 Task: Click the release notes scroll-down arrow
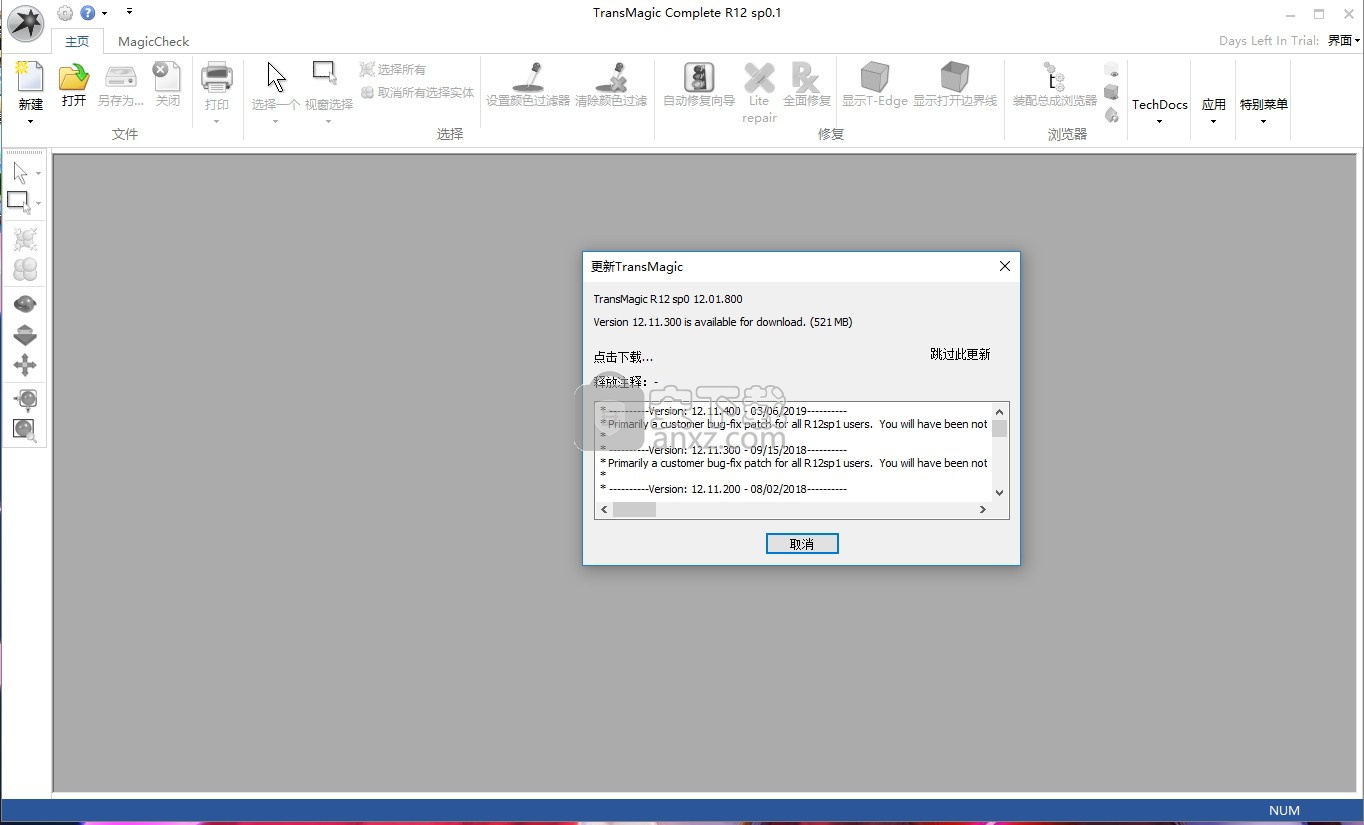point(1000,492)
